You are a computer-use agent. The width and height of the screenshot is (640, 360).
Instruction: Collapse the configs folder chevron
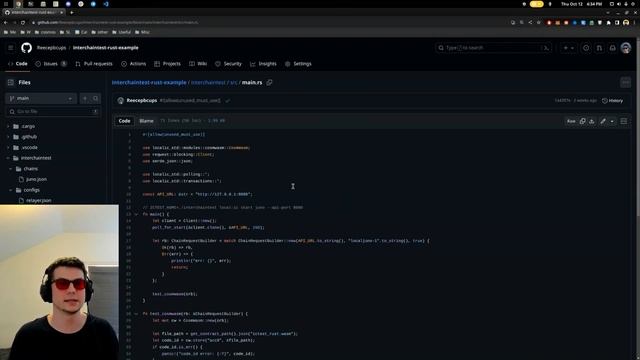[11, 190]
